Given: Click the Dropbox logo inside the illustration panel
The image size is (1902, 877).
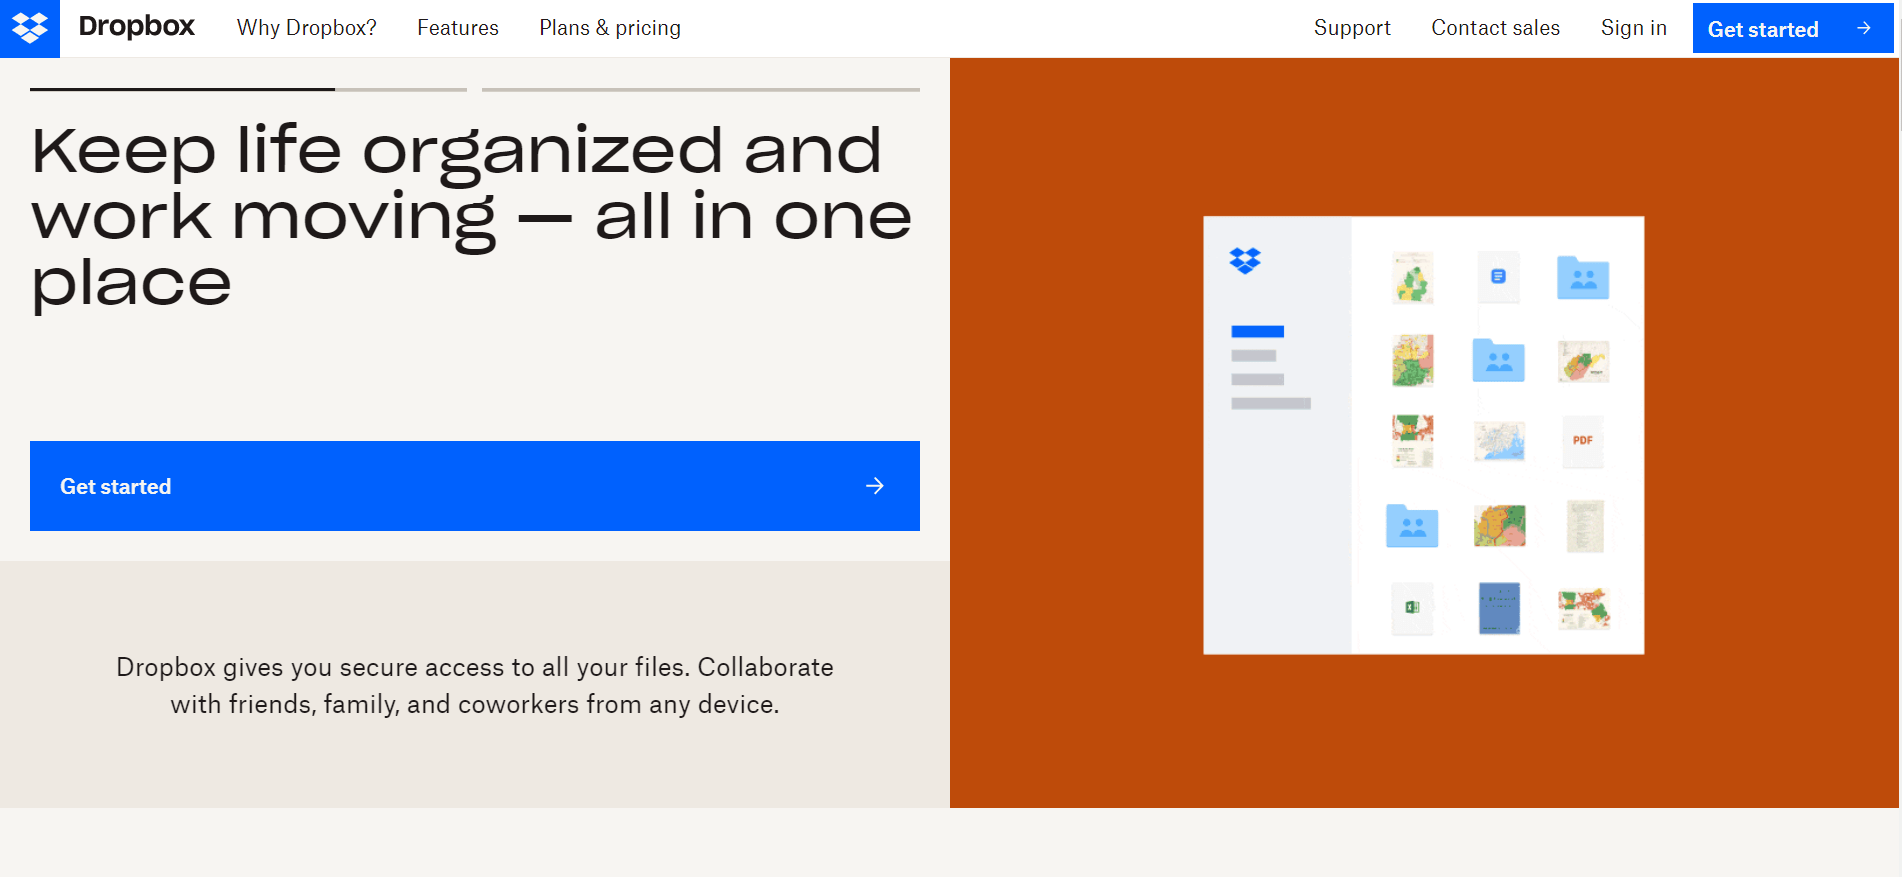Looking at the screenshot, I should click(1245, 260).
